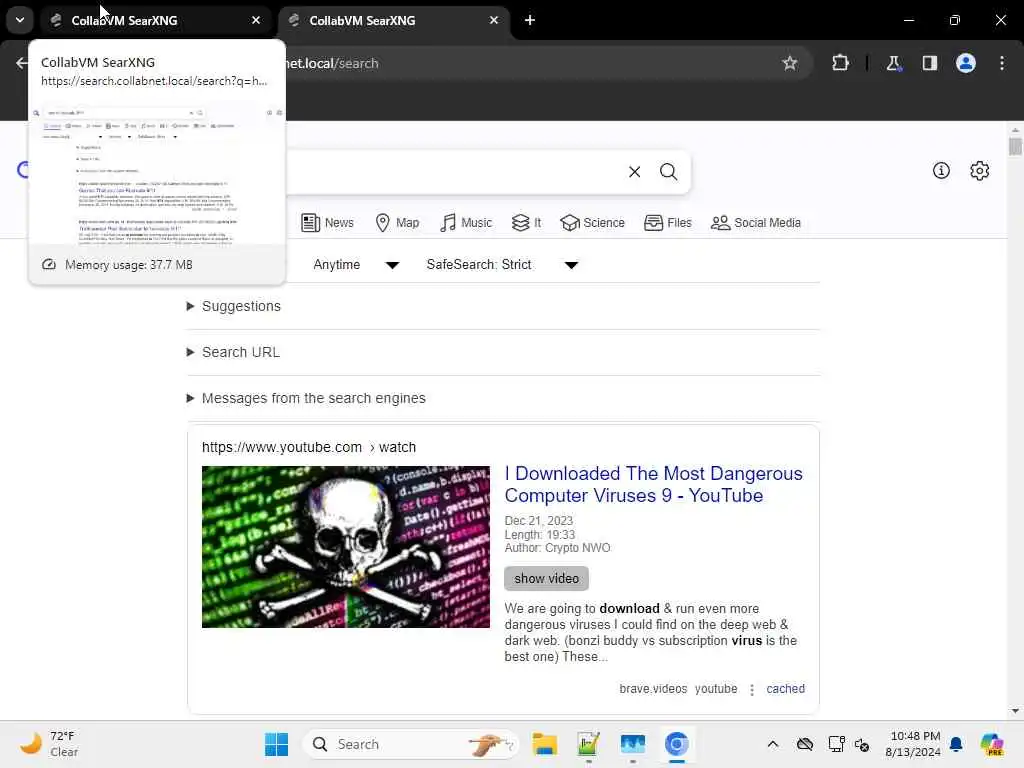Open the clock showing 10:48 PM
This screenshot has height=768, width=1024.
912,744
